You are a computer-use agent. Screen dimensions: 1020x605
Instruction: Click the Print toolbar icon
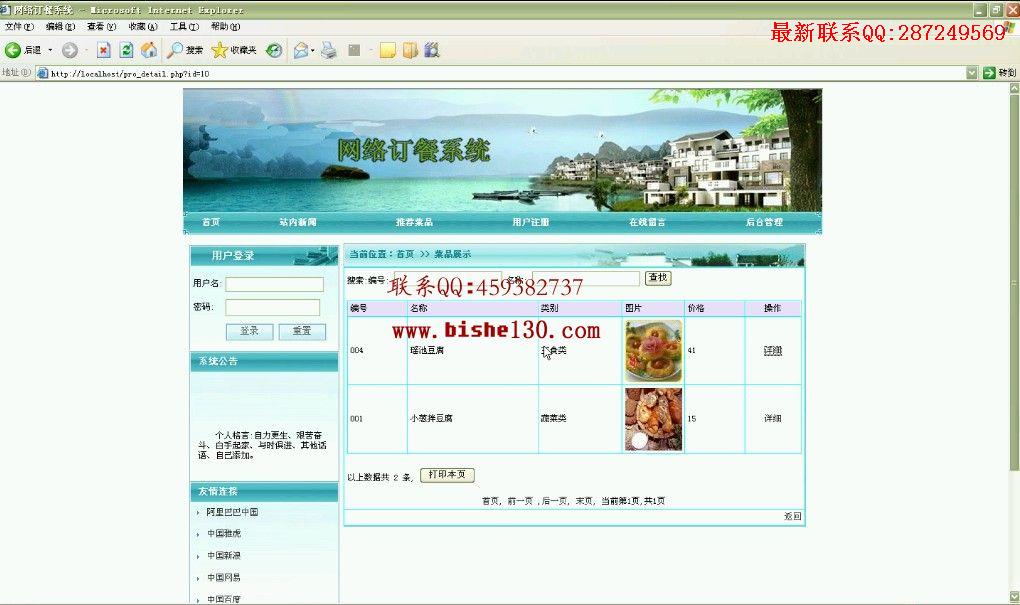click(329, 50)
